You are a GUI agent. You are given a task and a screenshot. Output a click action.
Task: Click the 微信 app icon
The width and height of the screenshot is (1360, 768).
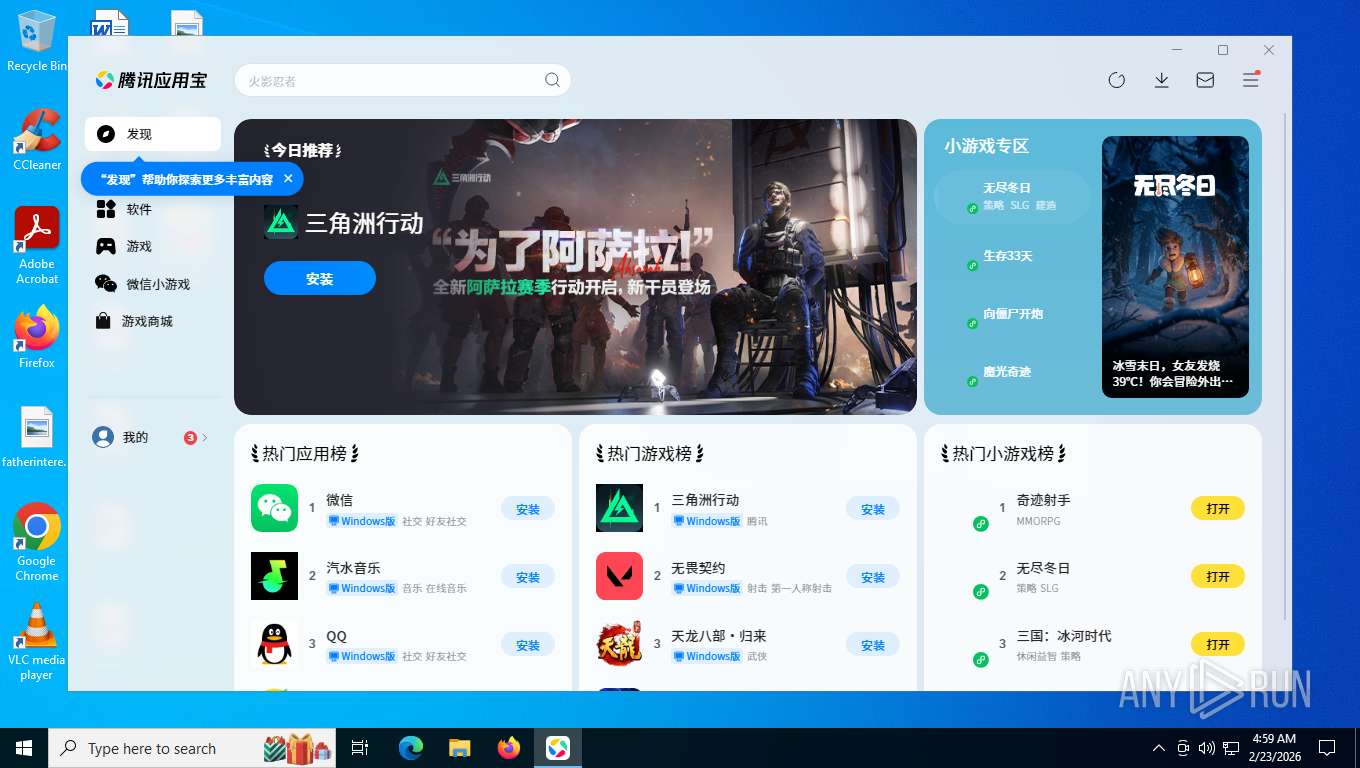pos(274,508)
